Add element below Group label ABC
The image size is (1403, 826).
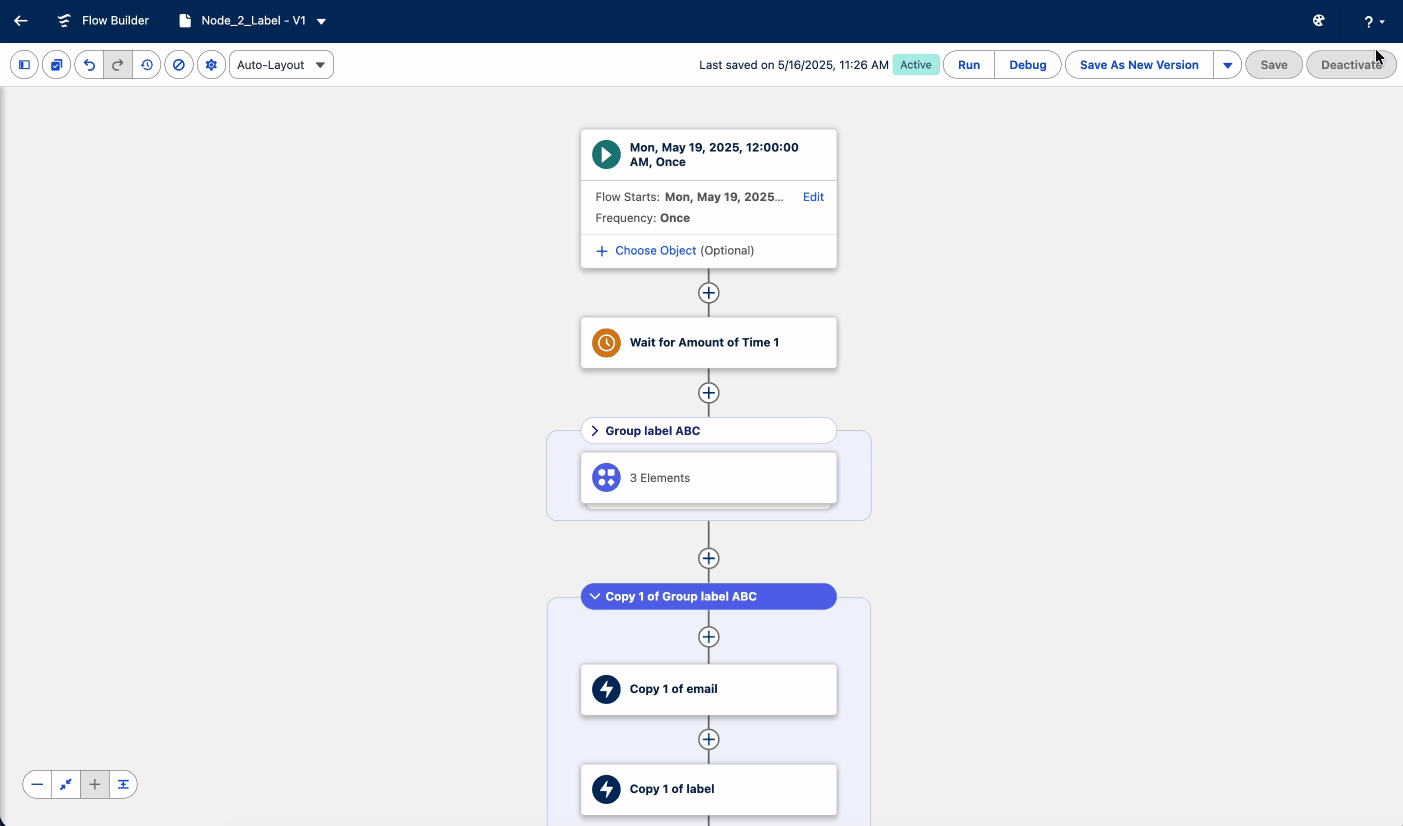[708, 558]
